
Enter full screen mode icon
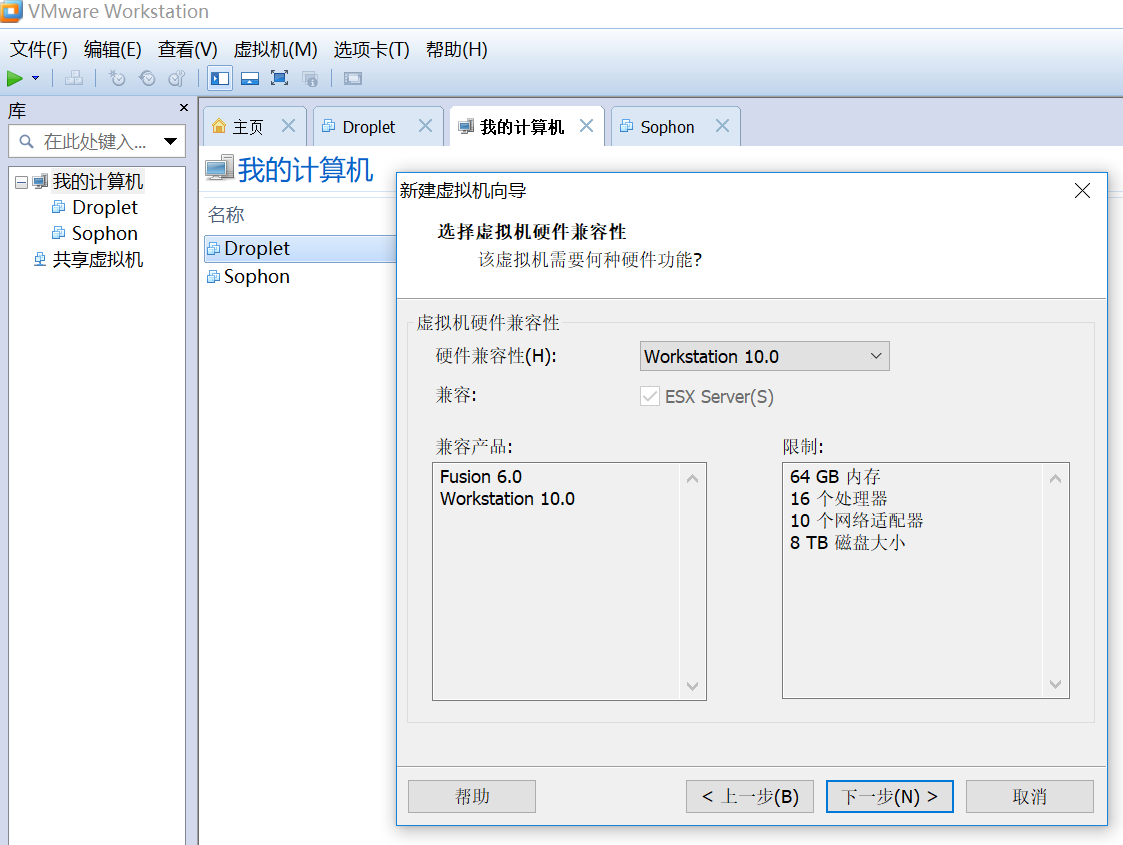(x=279, y=79)
